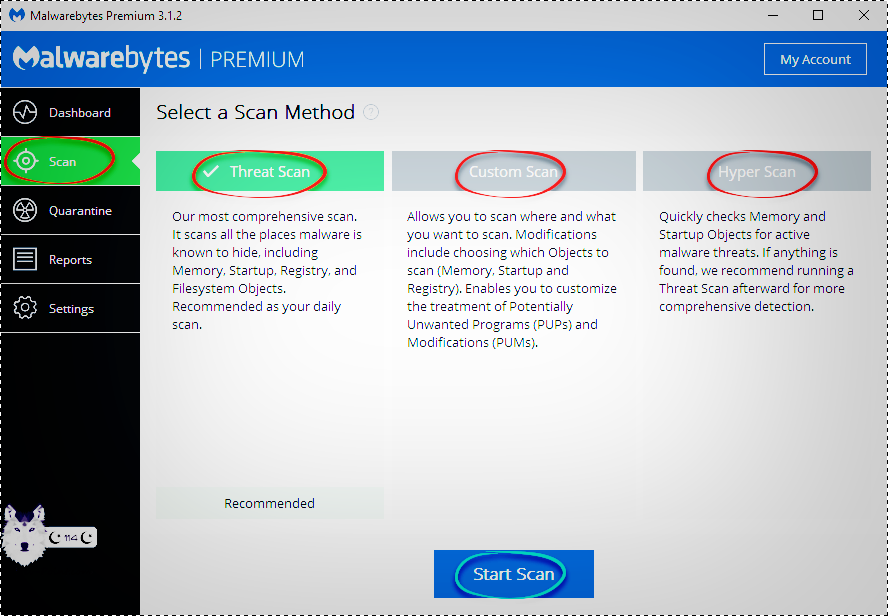Select the Threat Scan method
The image size is (888, 616).
[x=269, y=171]
